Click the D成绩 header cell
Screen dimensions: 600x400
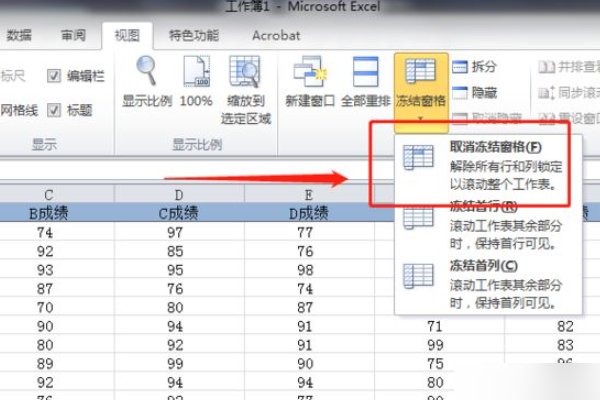pos(308,213)
